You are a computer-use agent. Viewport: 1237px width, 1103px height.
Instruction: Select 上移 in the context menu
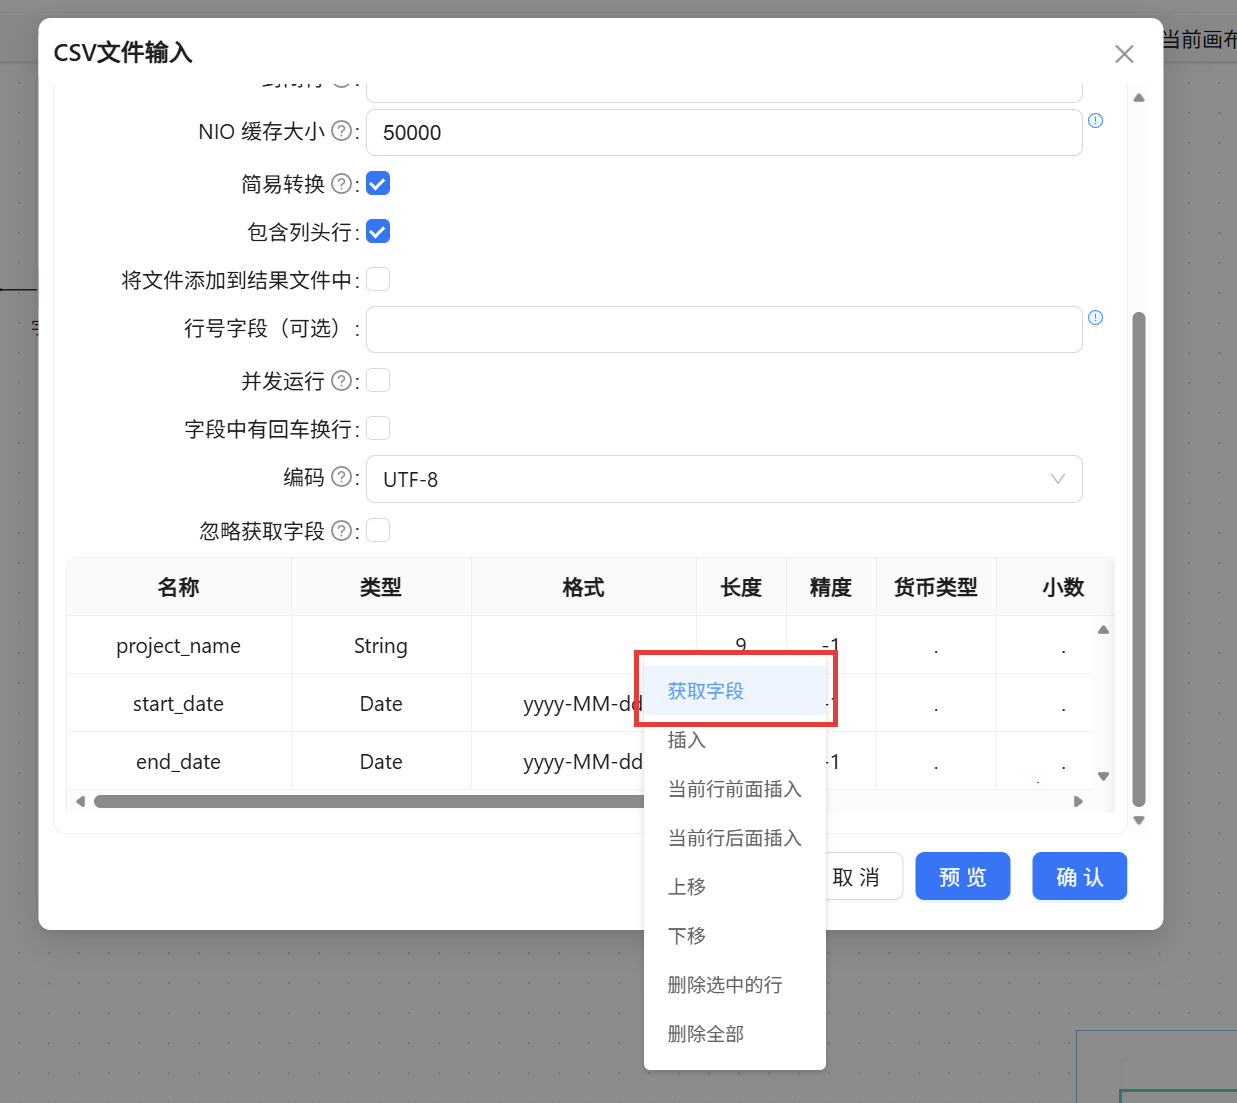(734, 887)
